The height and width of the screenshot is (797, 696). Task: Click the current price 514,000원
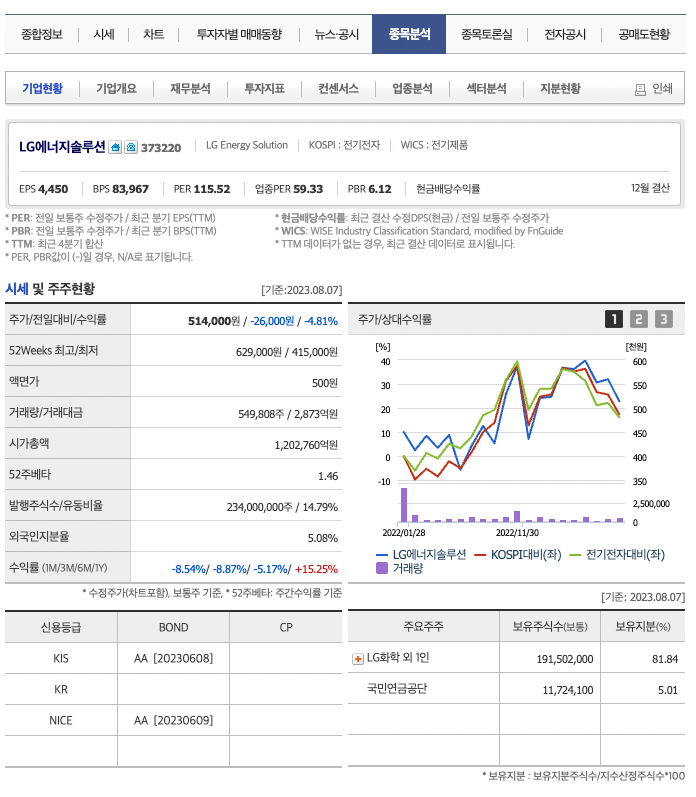coord(214,321)
